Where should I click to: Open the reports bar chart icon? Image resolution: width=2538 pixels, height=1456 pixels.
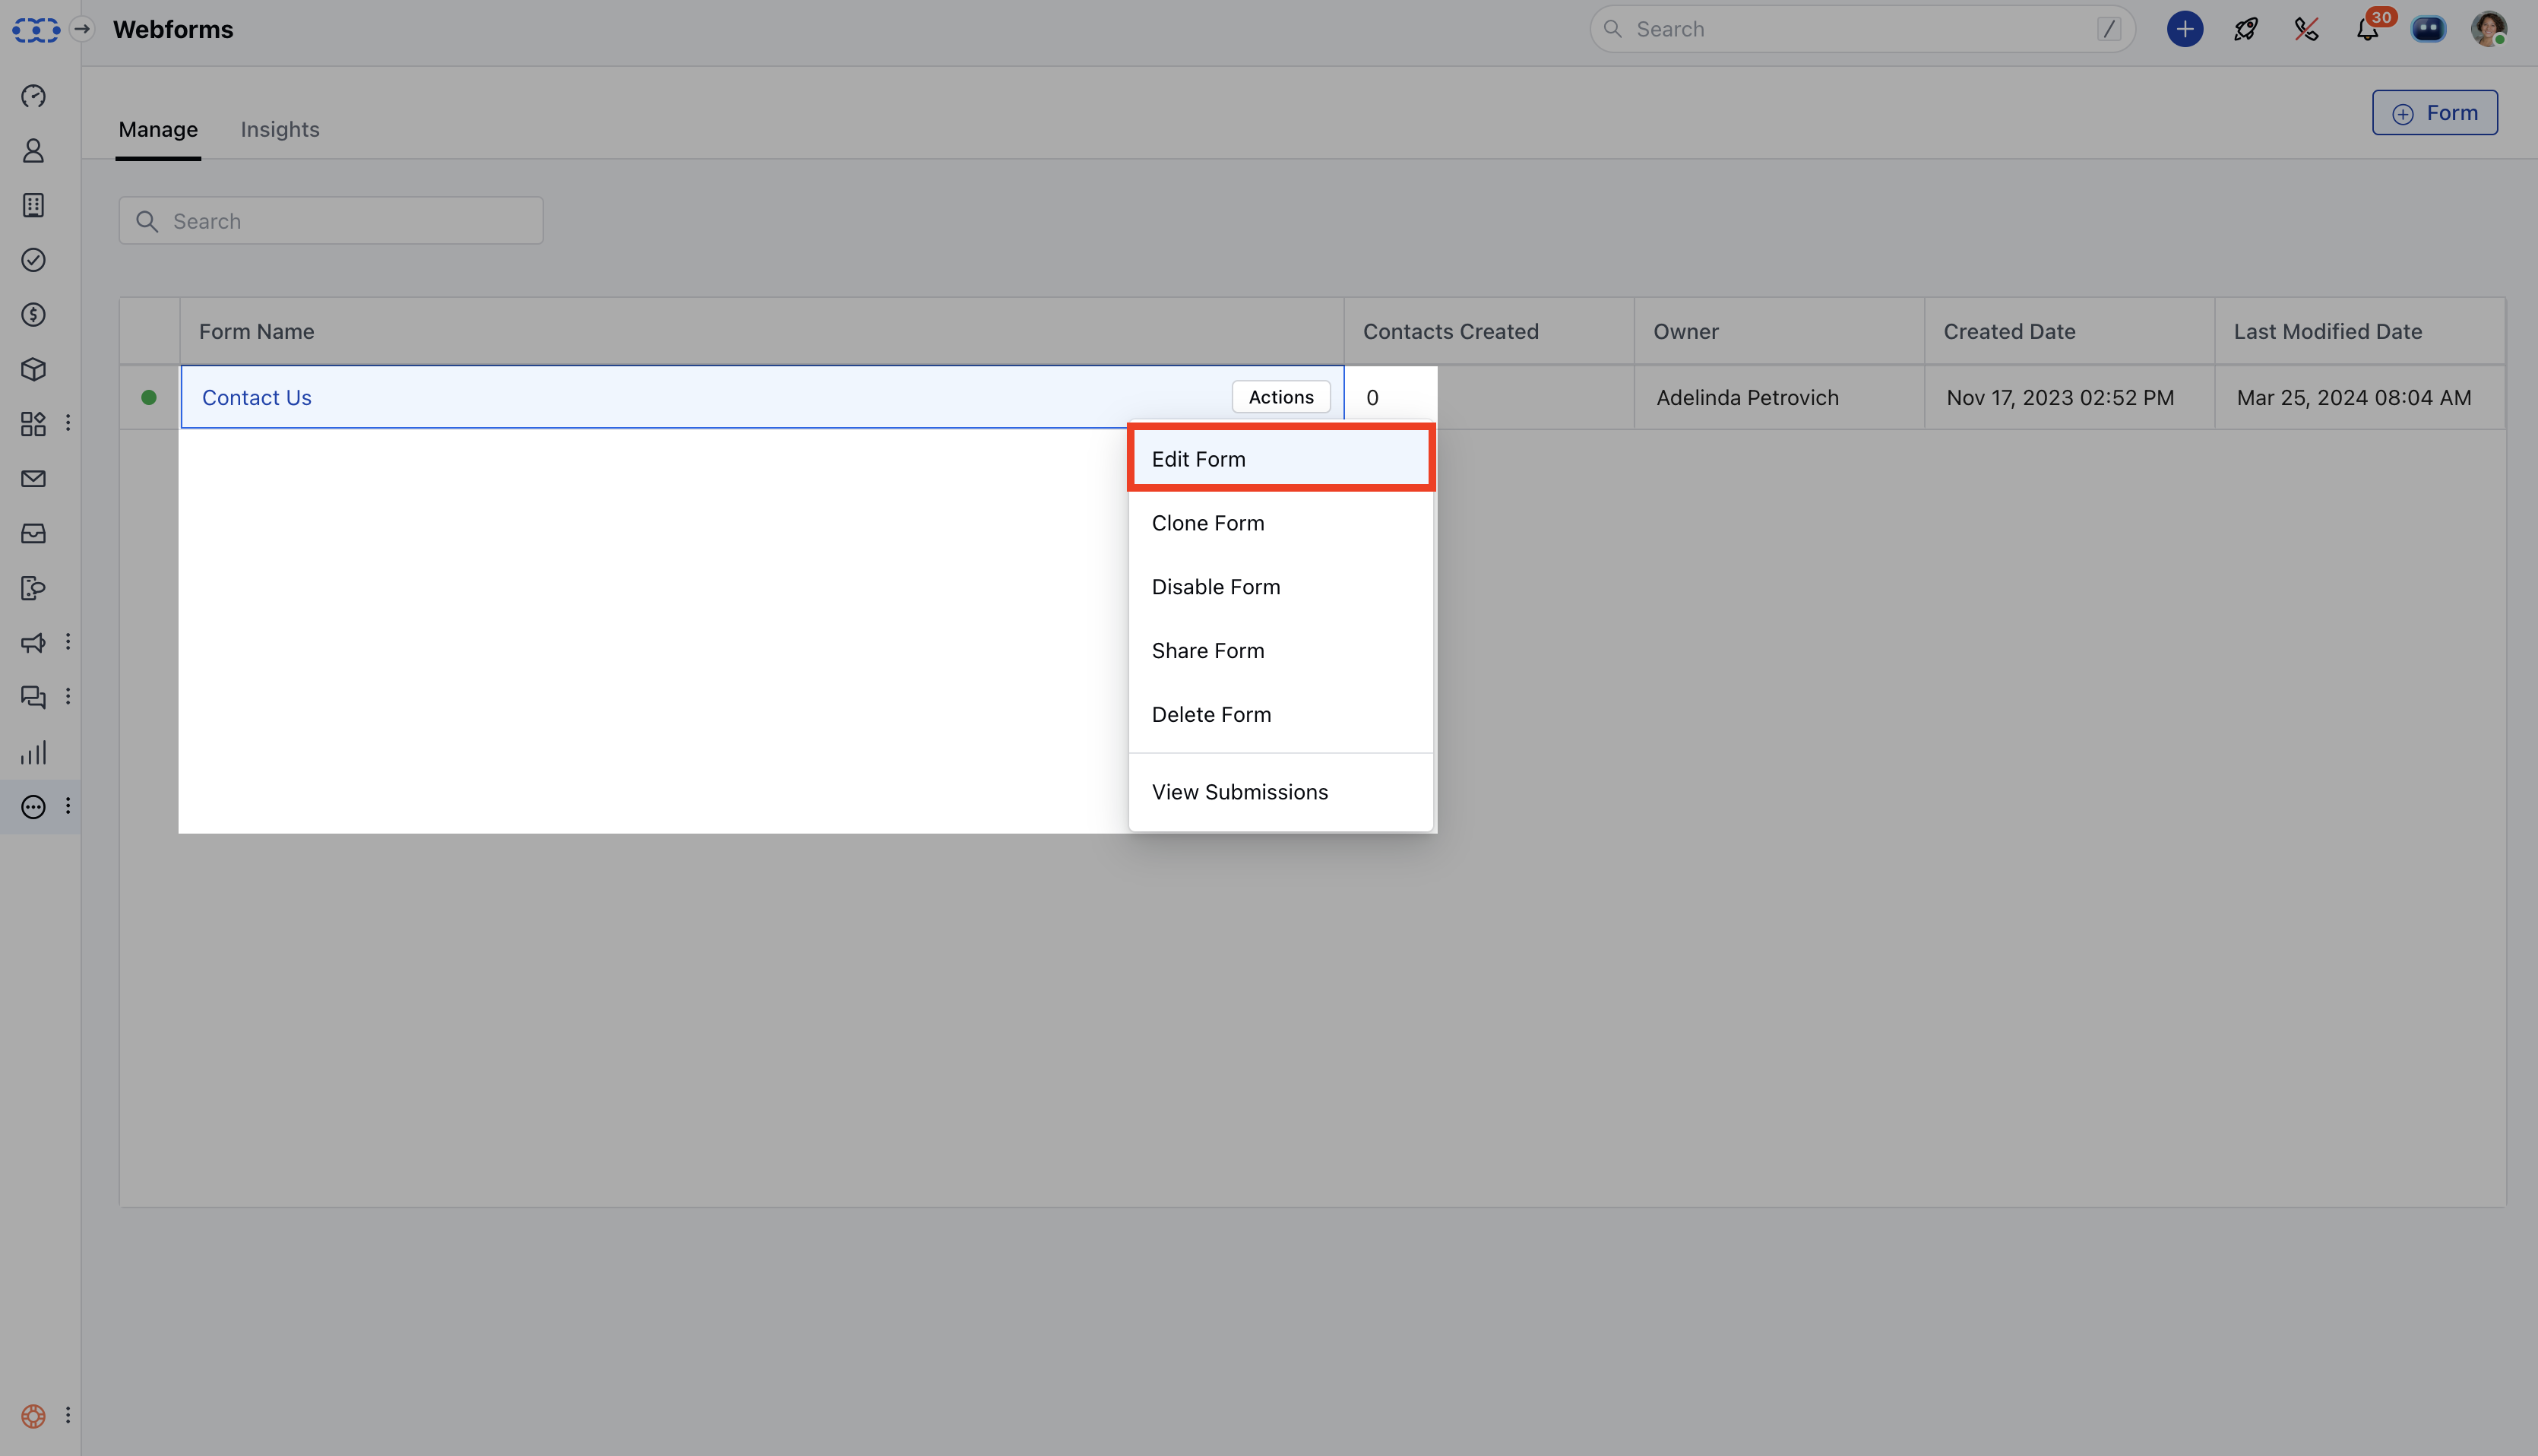click(x=33, y=752)
